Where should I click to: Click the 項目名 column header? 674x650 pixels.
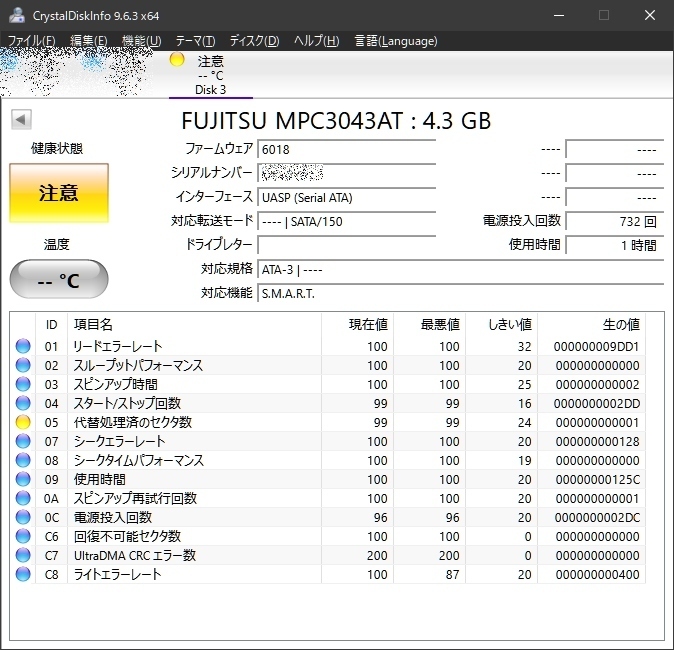pyautogui.click(x=194, y=325)
